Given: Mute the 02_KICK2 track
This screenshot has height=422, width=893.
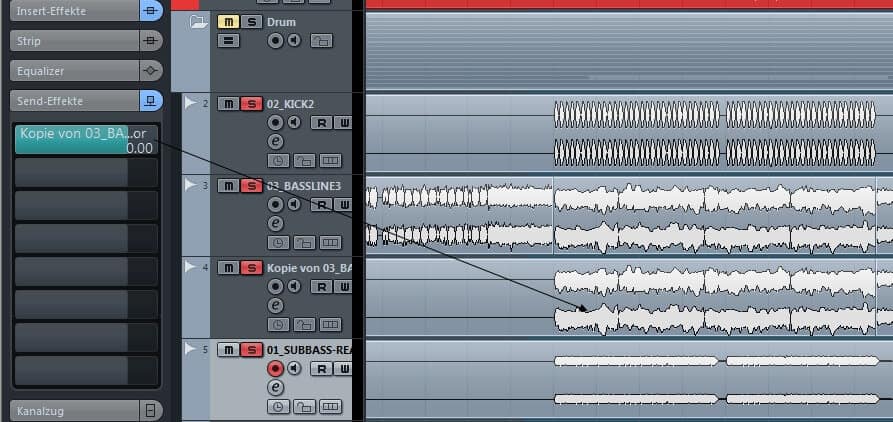Looking at the screenshot, I should click(228, 104).
